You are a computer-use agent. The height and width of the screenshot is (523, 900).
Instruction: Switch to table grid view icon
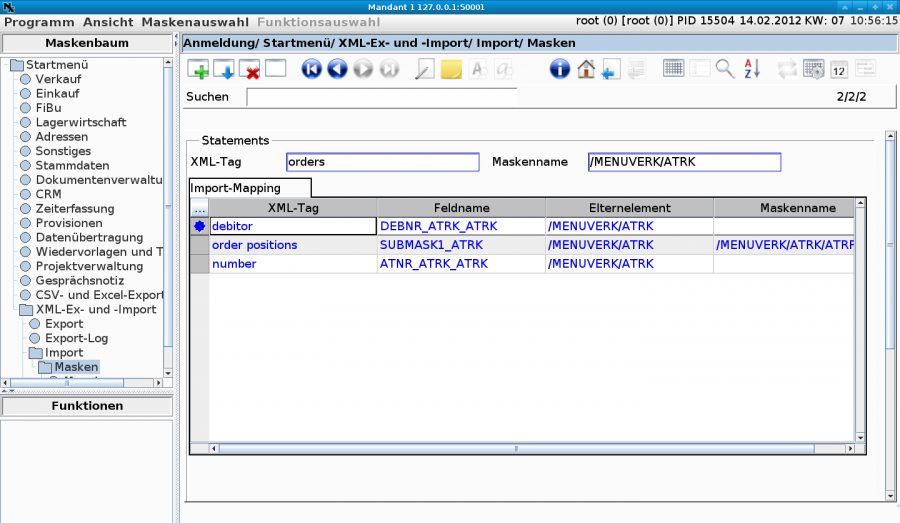point(673,68)
